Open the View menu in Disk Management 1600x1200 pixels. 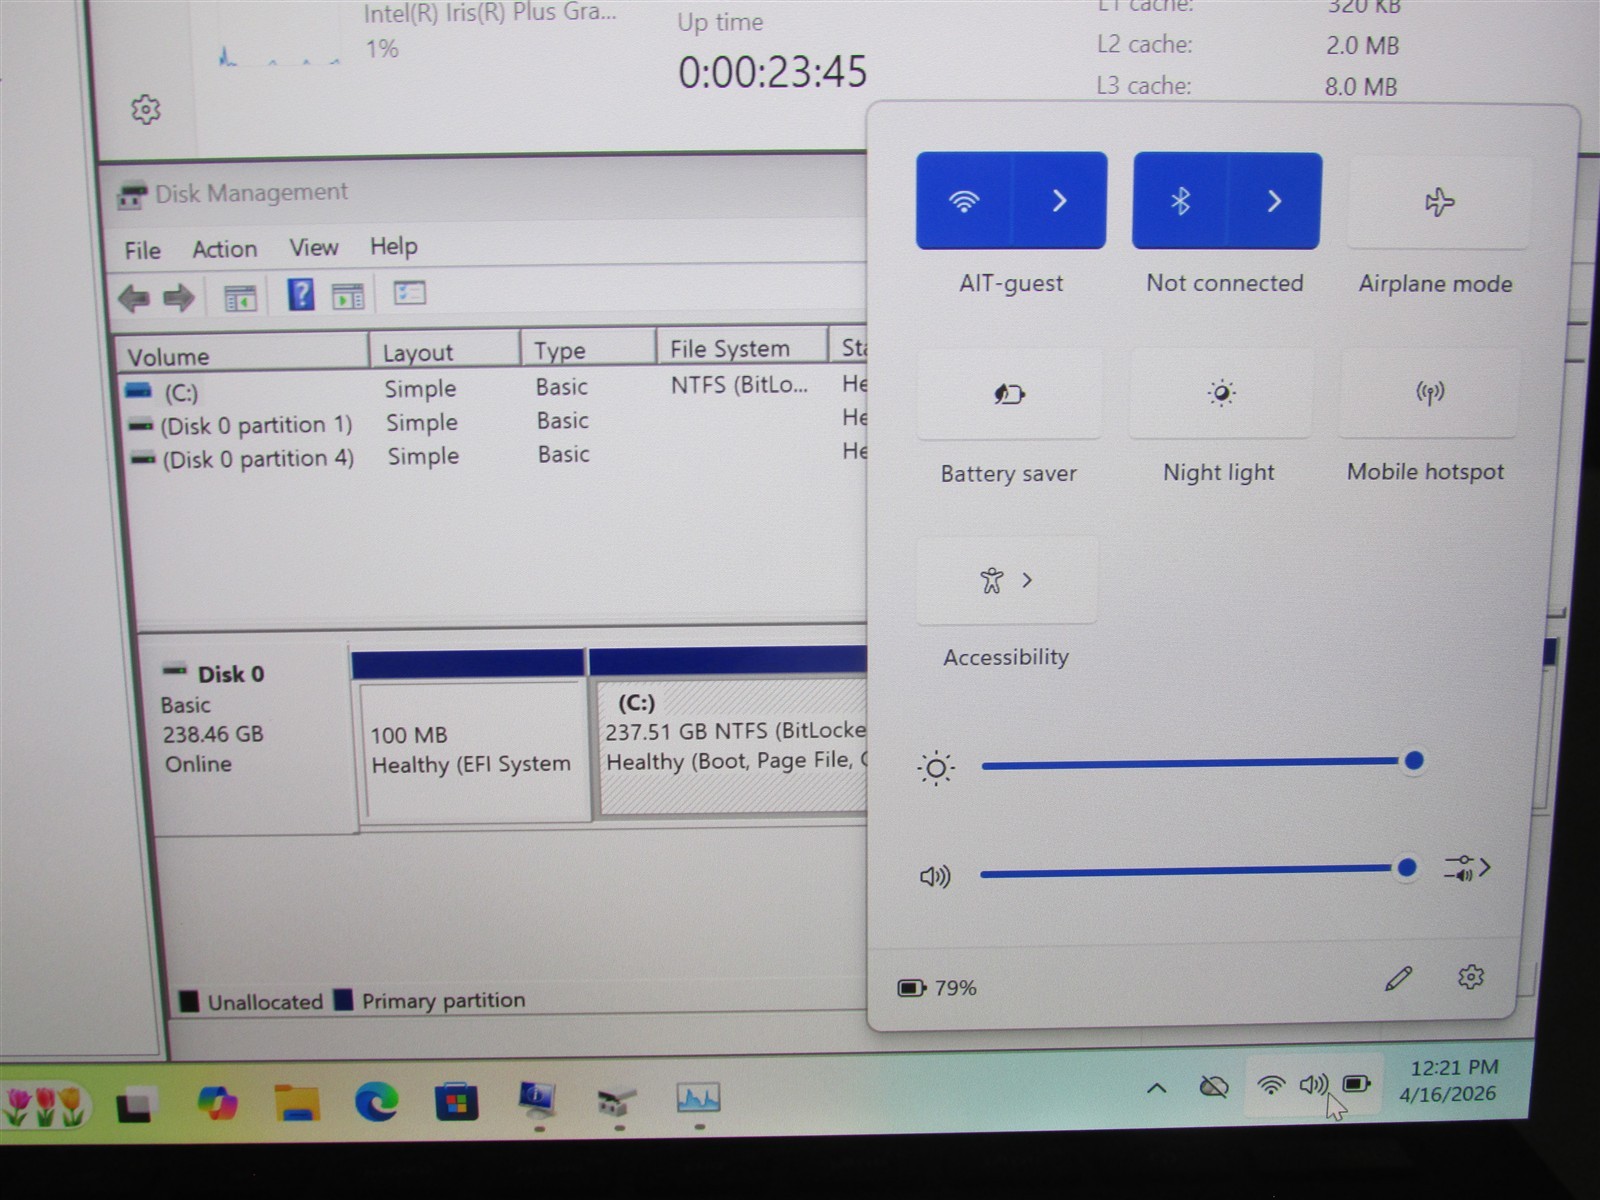[314, 247]
